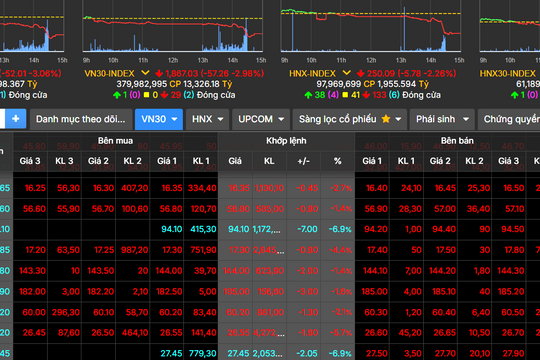
Task: Click the HNX volume 97,969,699 CP text
Action: pyautogui.click(x=346, y=84)
